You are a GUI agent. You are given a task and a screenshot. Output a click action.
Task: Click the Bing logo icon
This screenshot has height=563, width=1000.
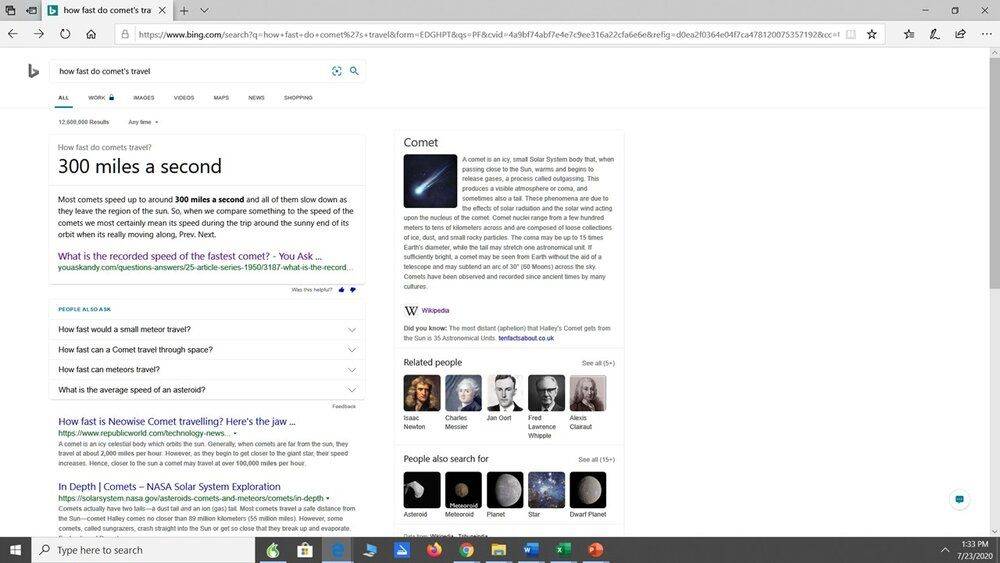pyautogui.click(x=33, y=71)
